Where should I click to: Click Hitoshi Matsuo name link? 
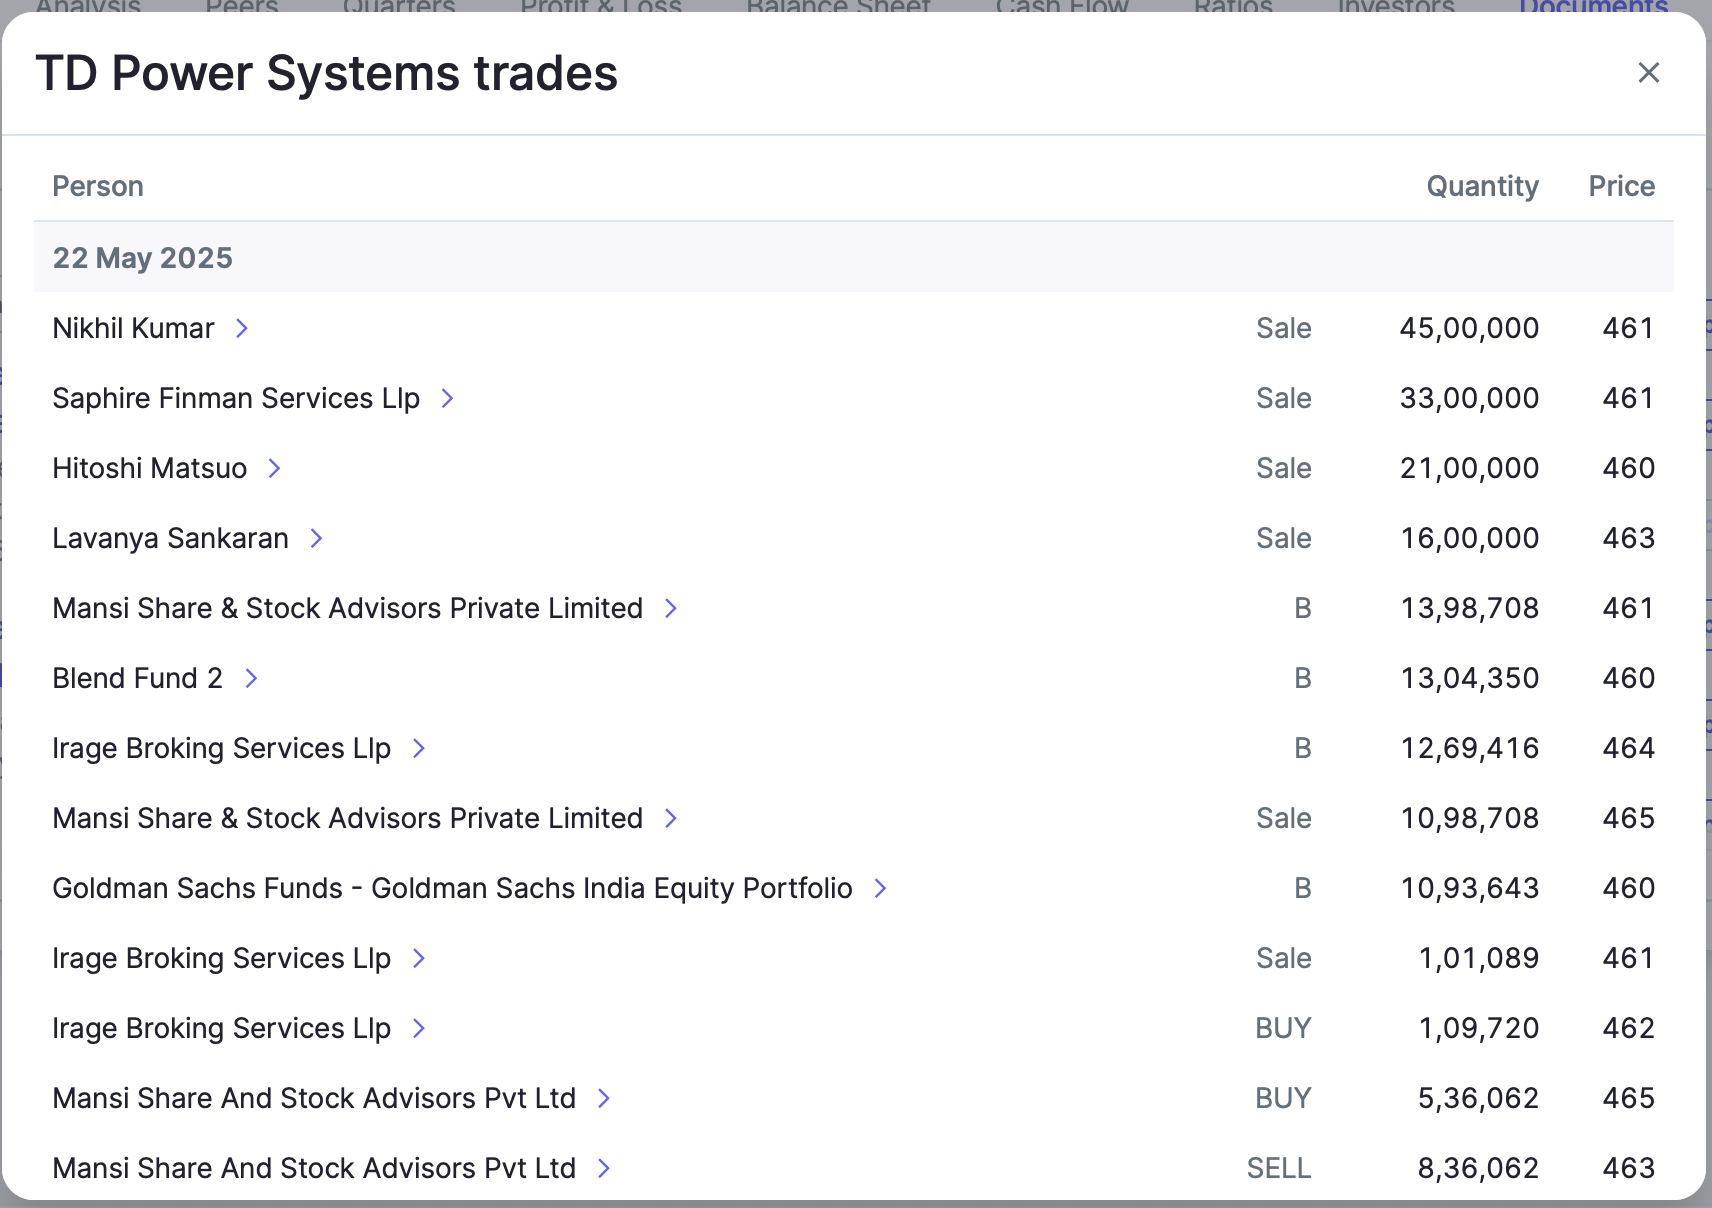click(x=150, y=468)
